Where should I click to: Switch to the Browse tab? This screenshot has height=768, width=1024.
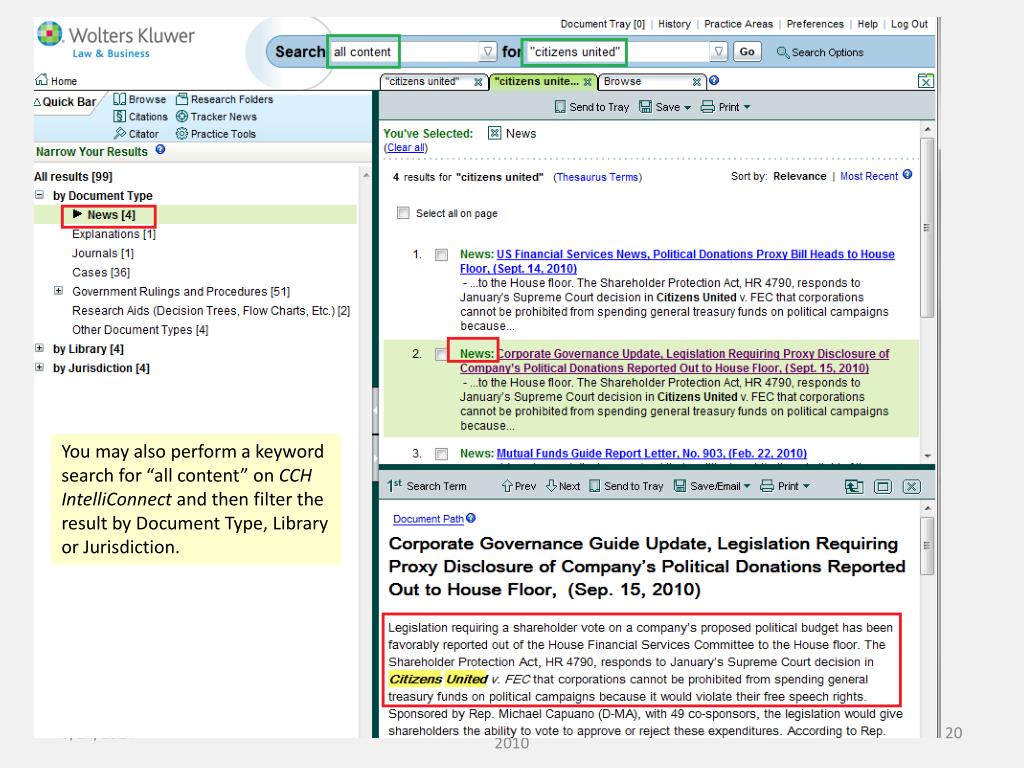coord(622,82)
